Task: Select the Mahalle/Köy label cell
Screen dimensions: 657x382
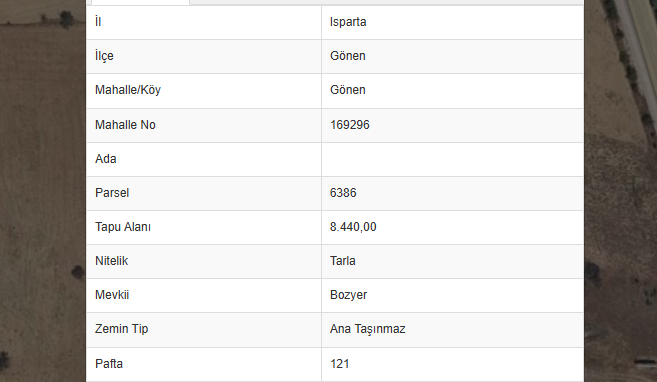Action: (x=204, y=91)
